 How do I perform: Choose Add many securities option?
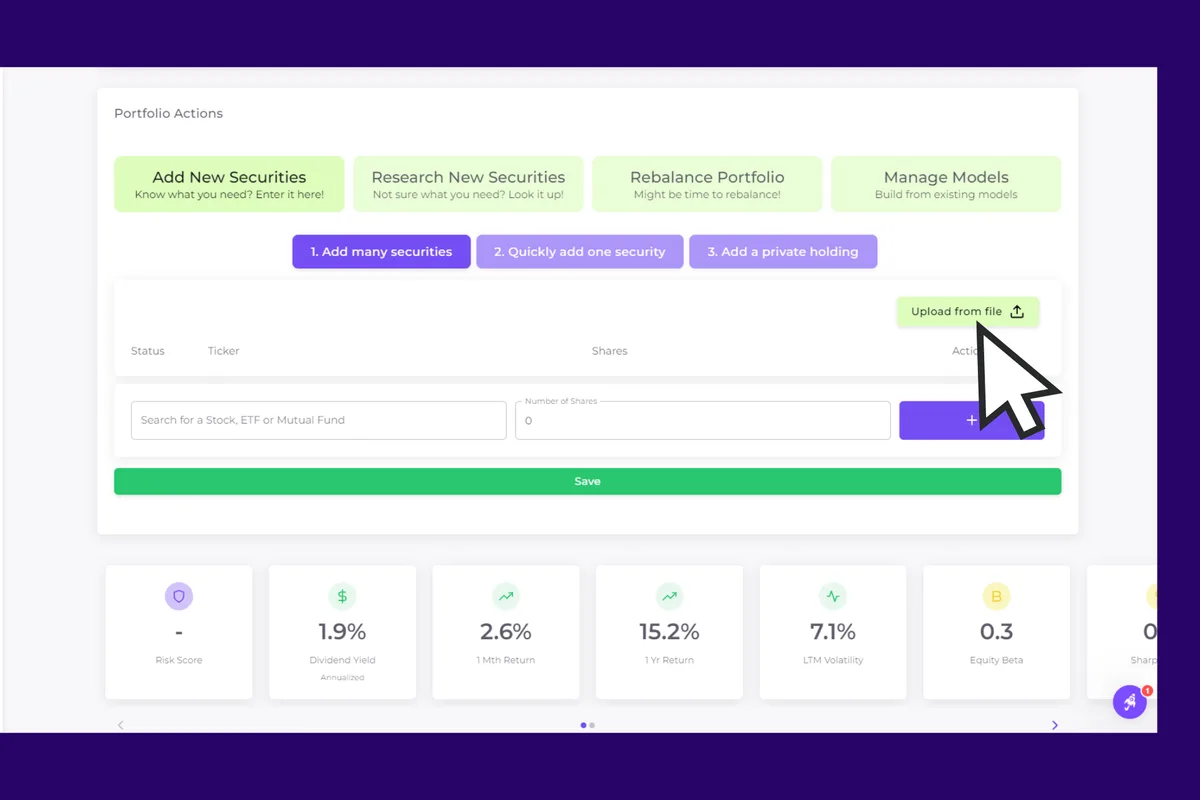(x=381, y=252)
